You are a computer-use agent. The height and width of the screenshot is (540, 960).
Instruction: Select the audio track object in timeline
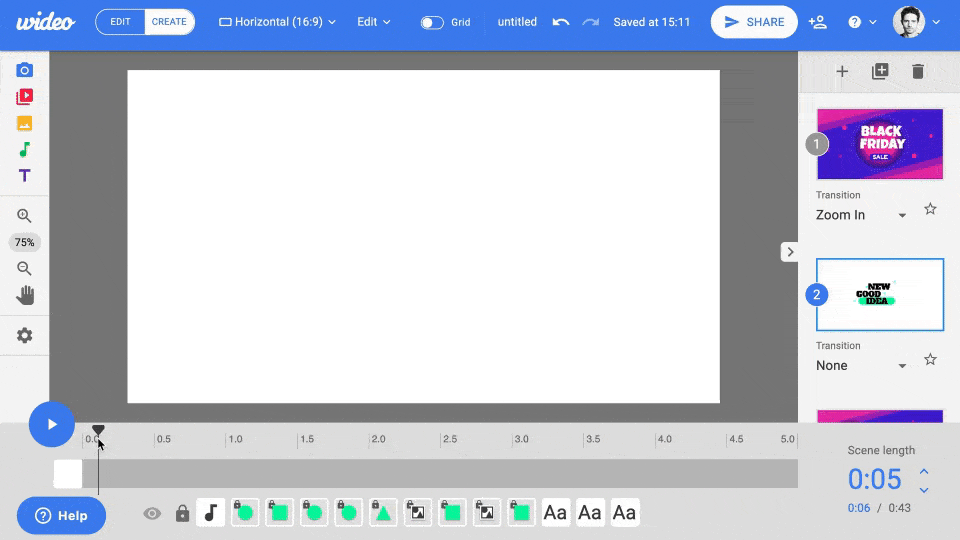click(x=211, y=512)
